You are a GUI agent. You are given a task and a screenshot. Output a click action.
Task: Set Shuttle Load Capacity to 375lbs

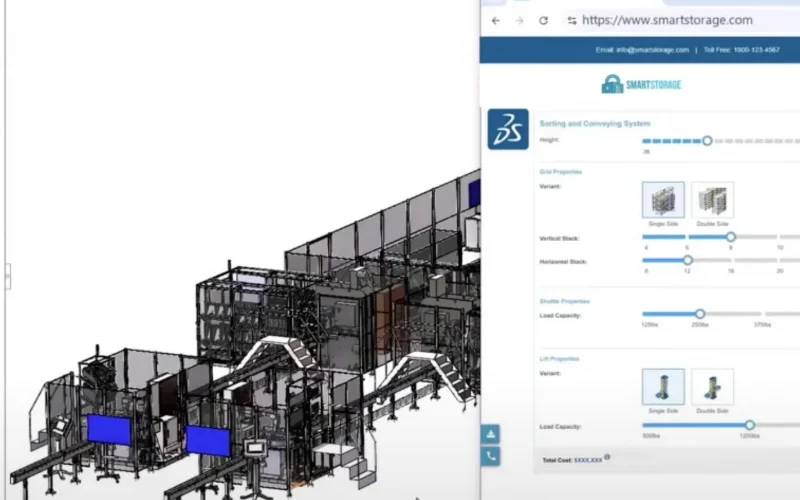762,314
